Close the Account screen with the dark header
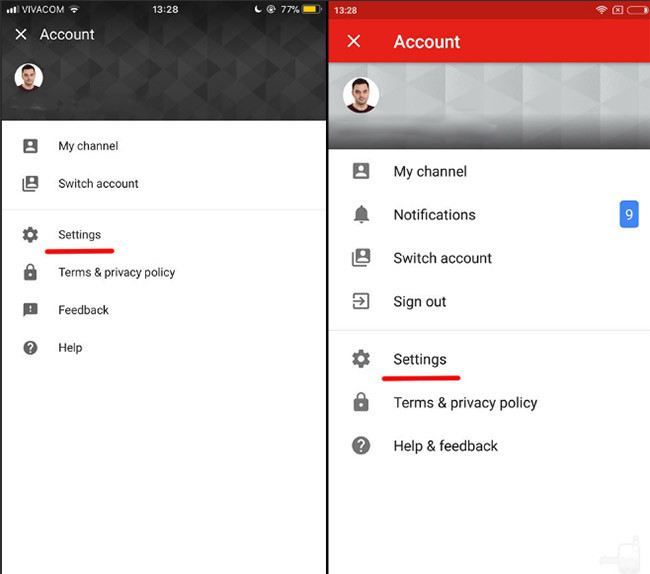 pos(21,34)
